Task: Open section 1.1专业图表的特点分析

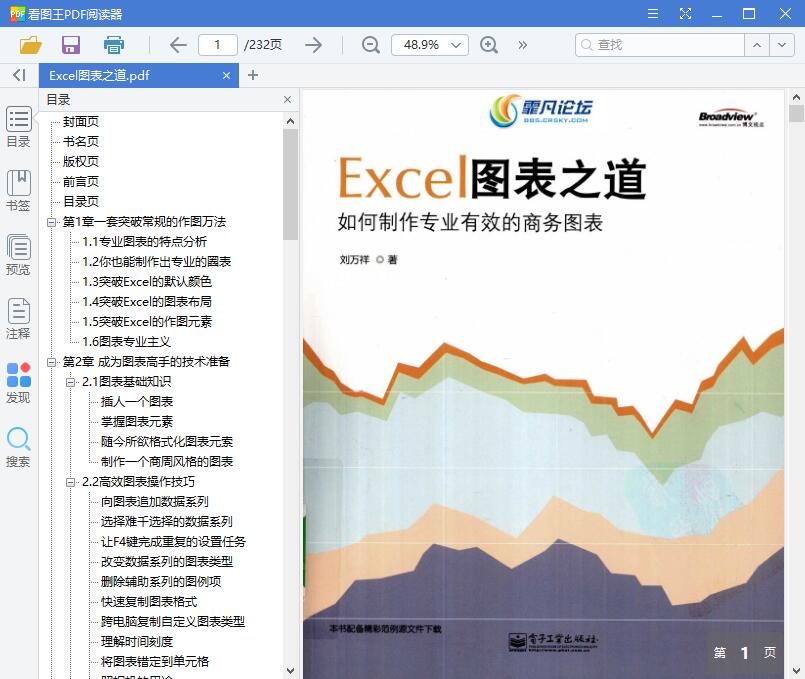Action: 144,242
